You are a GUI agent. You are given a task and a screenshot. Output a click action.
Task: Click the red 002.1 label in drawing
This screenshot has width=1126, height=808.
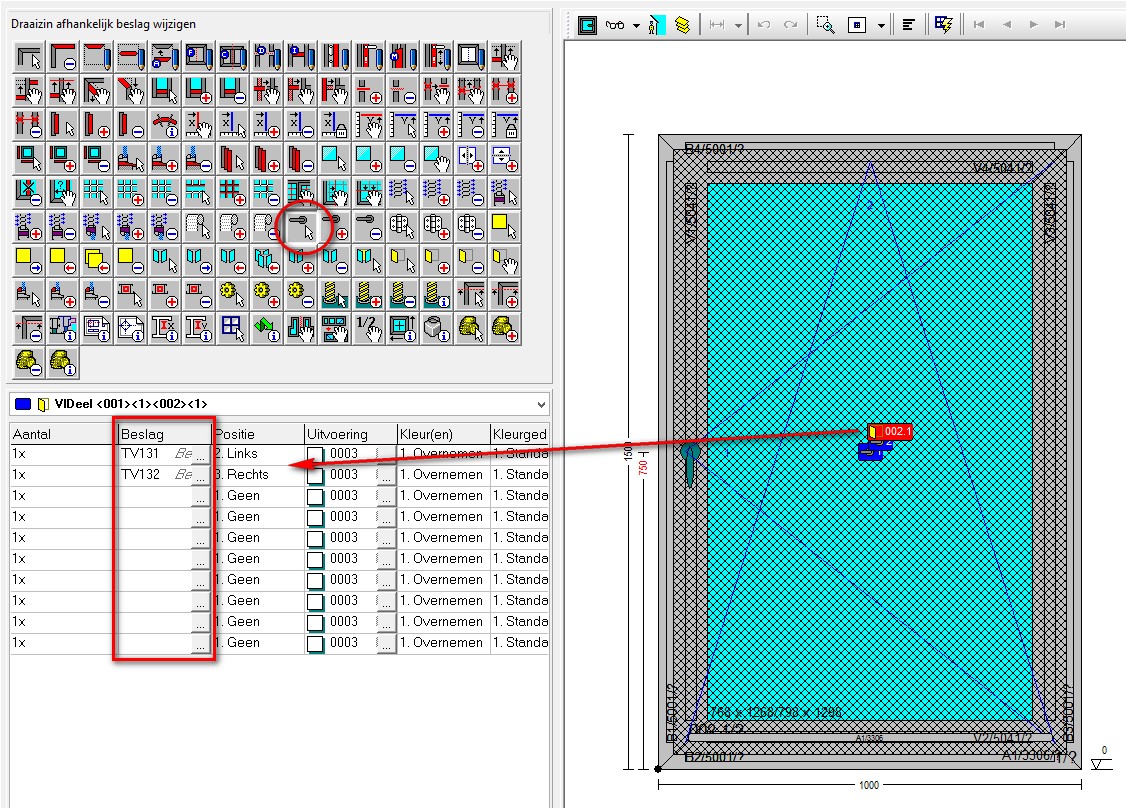click(x=890, y=432)
